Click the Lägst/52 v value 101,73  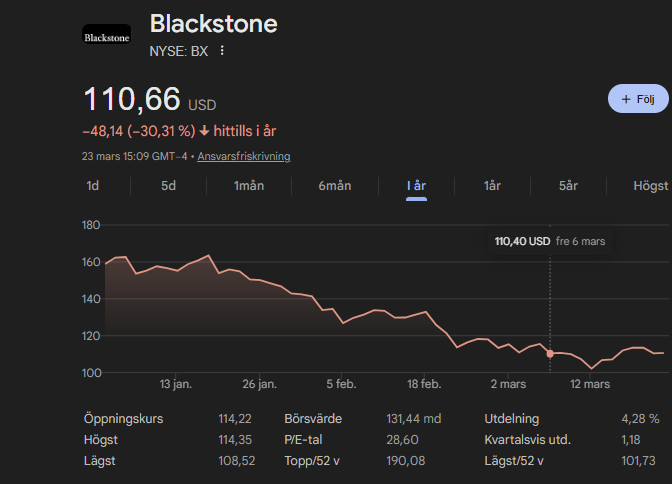tap(639, 461)
